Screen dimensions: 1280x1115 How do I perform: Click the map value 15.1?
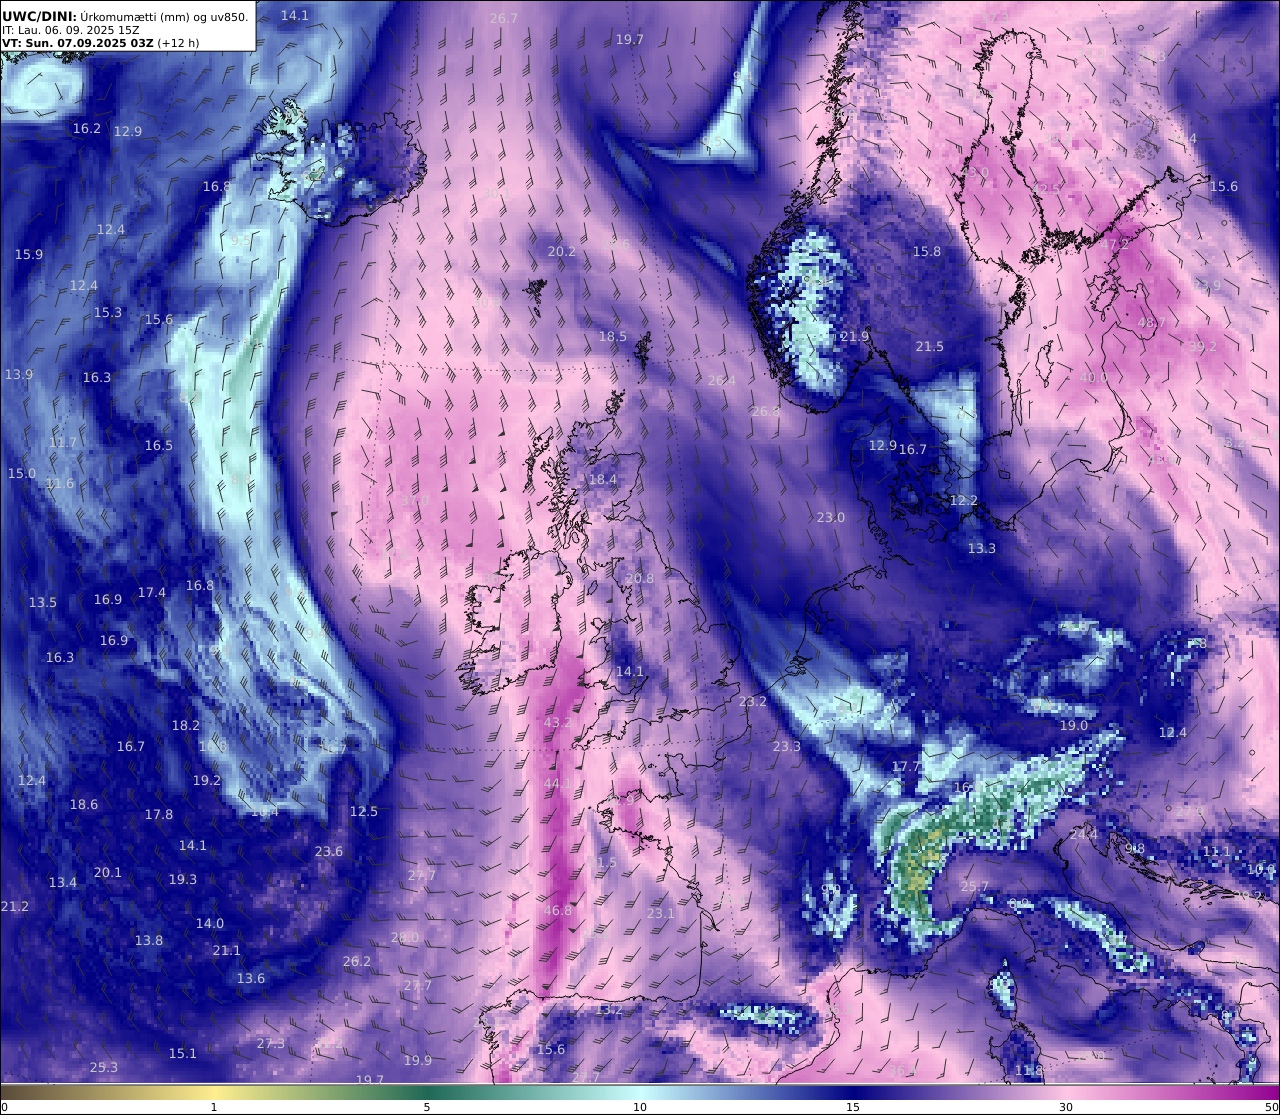[183, 1054]
